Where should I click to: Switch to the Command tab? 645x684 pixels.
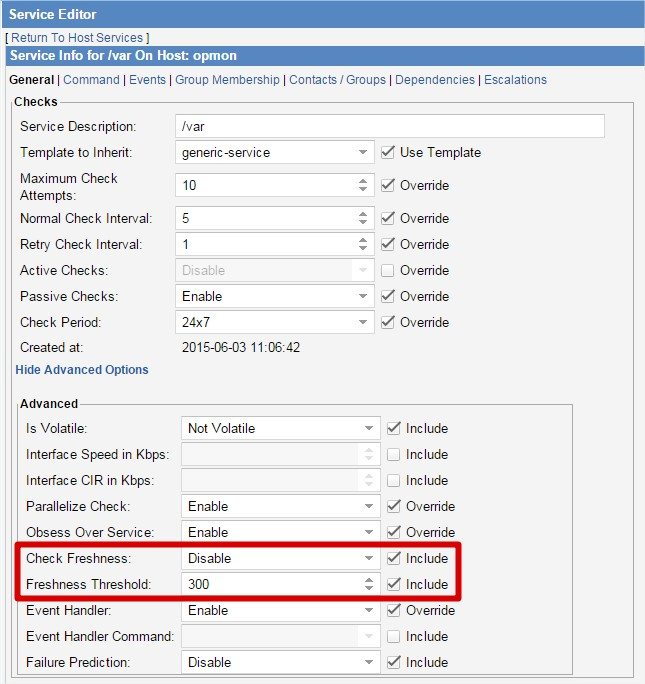click(x=91, y=80)
